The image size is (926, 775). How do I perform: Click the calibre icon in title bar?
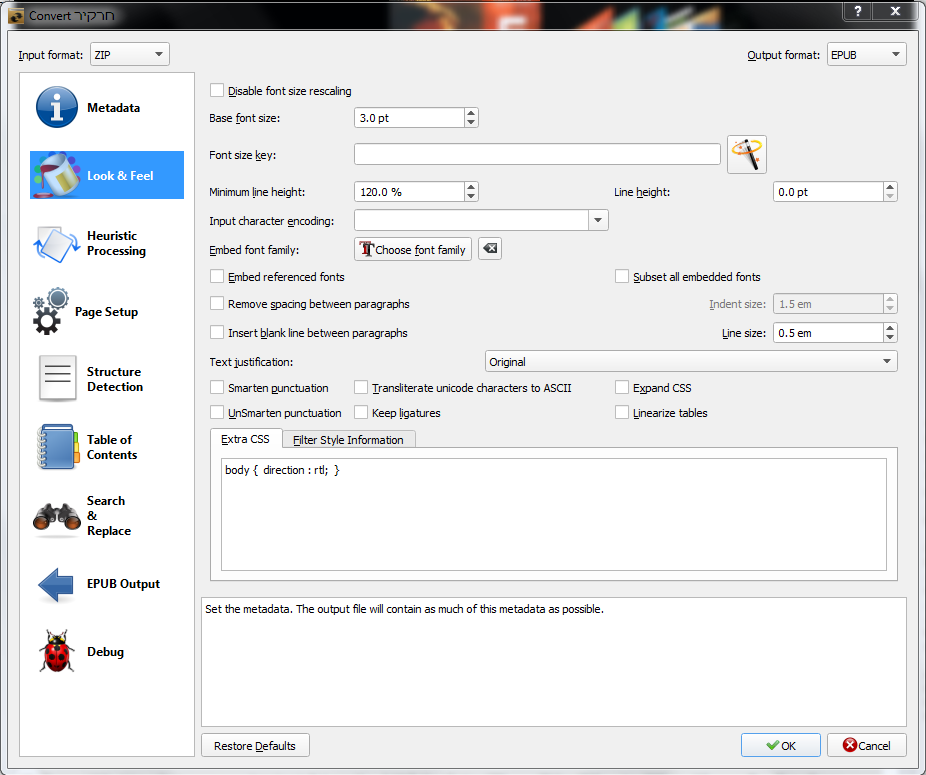pyautogui.click(x=16, y=15)
